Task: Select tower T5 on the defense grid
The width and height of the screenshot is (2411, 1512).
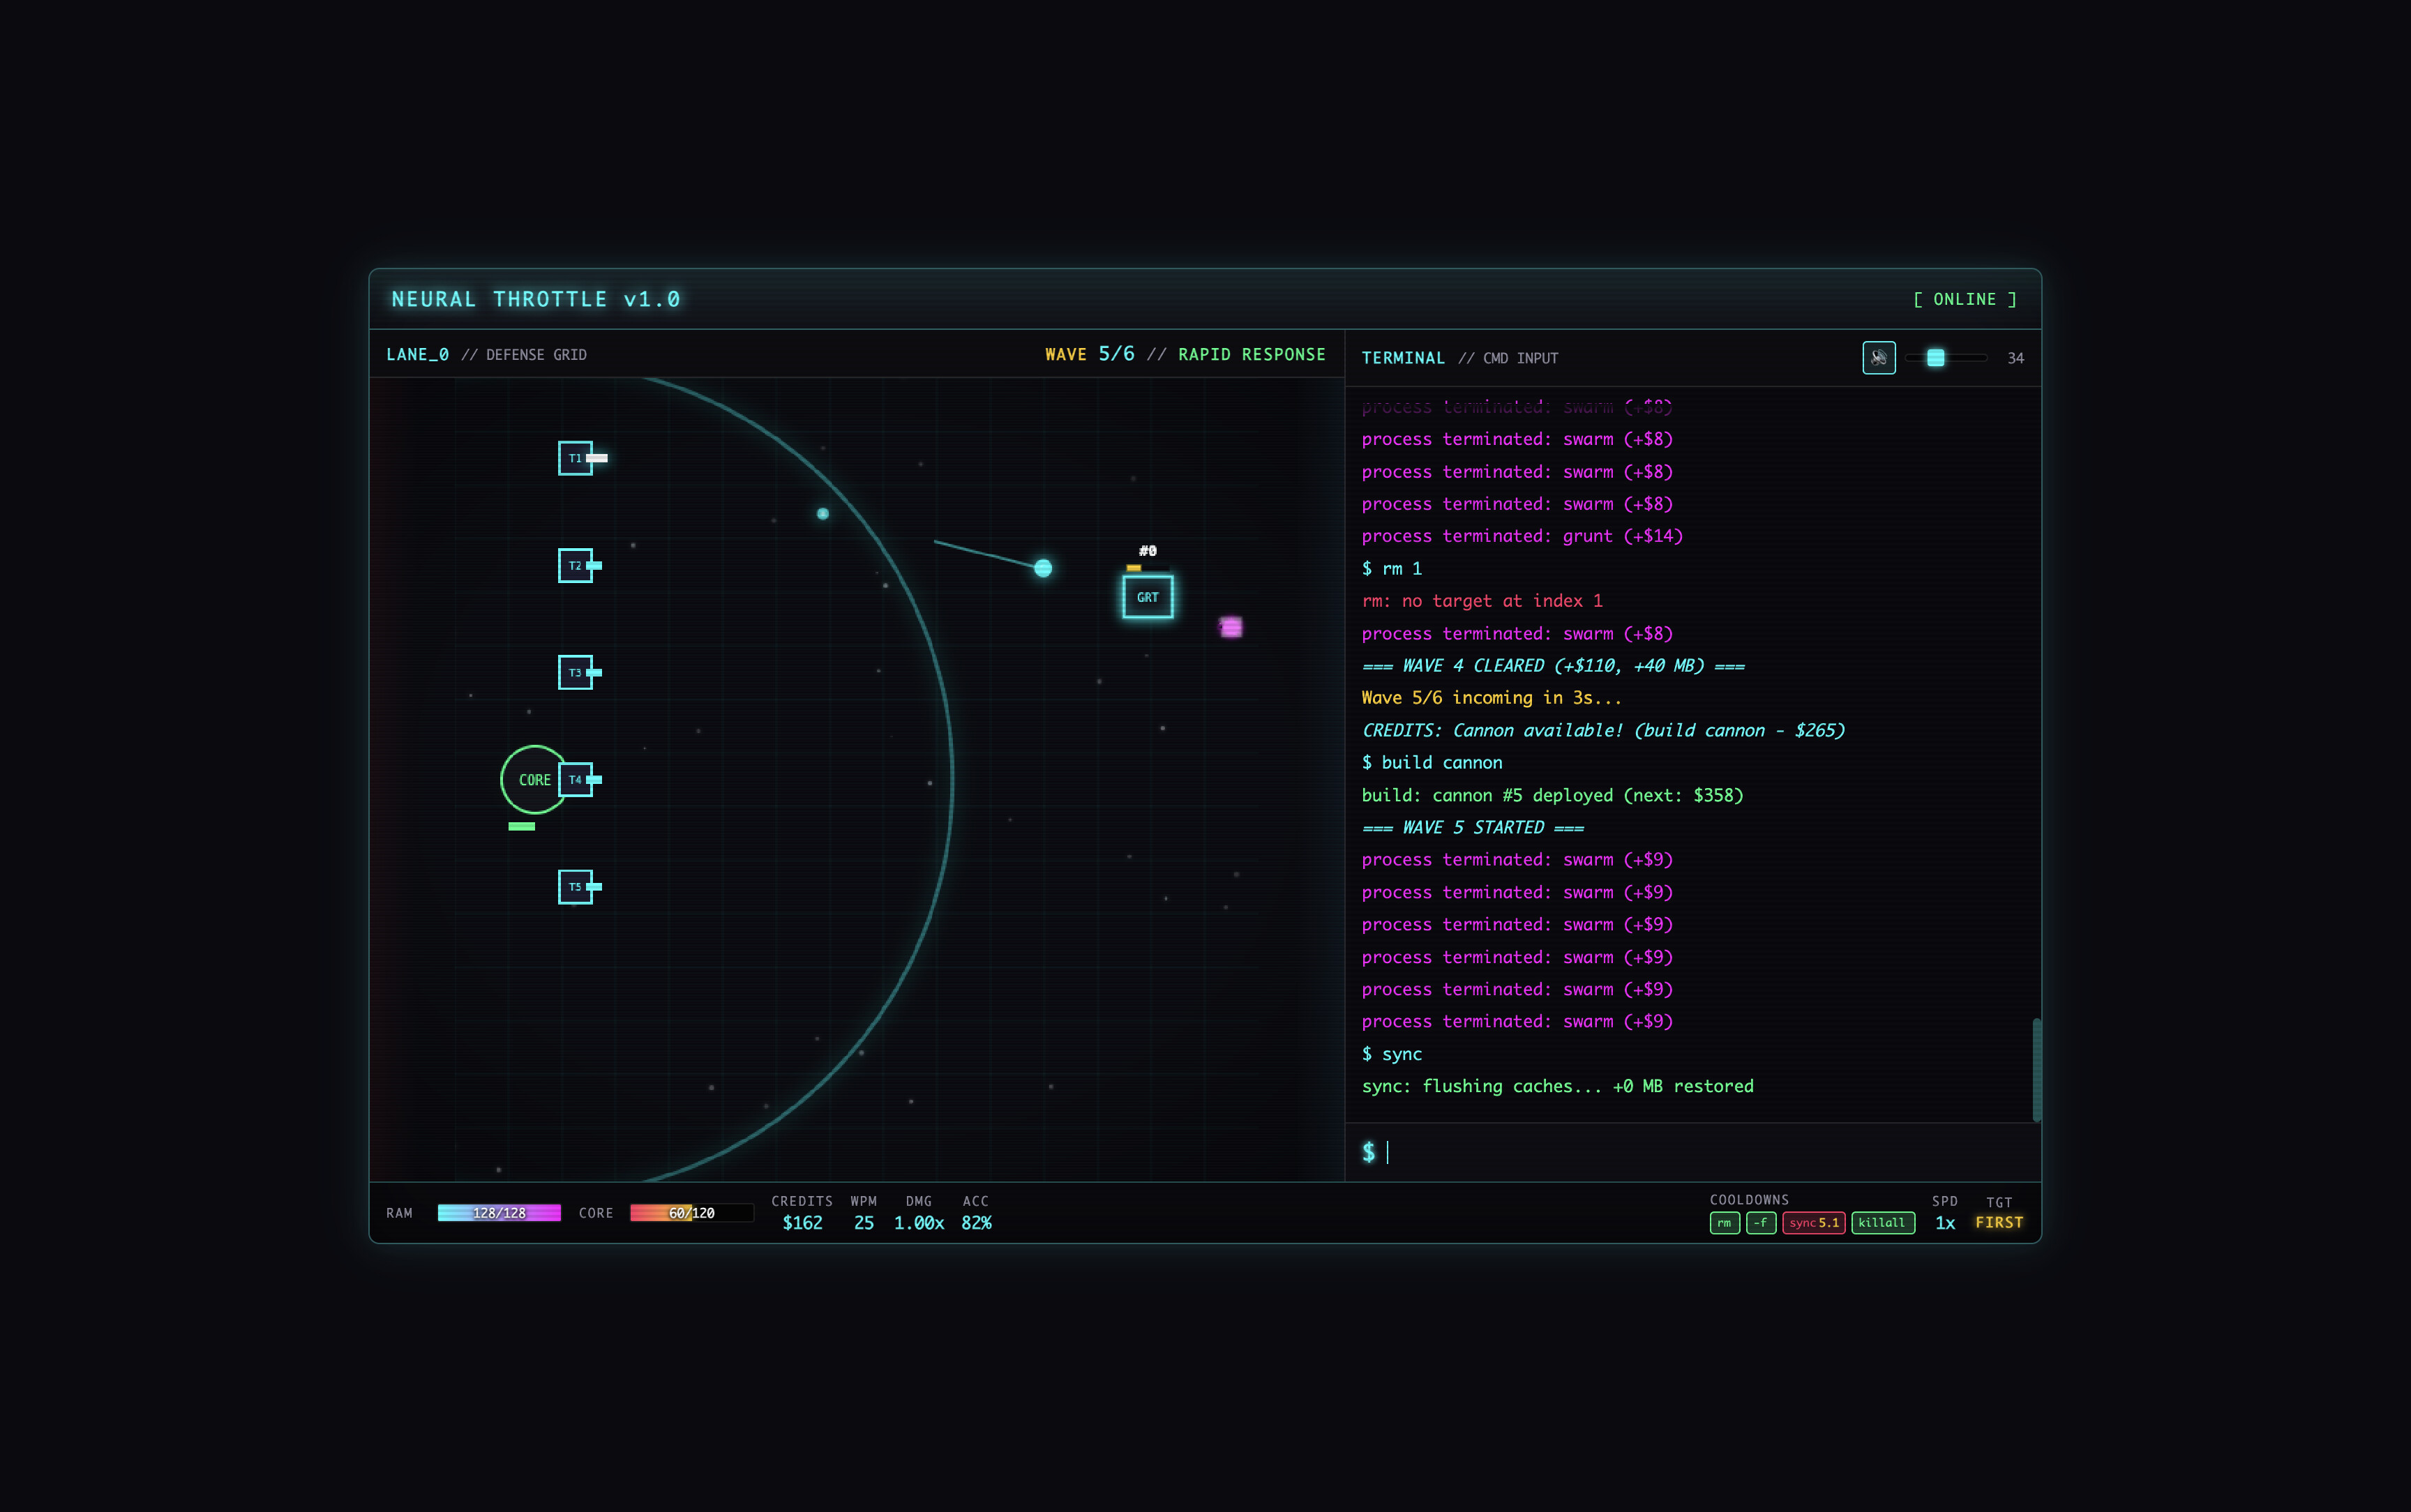Action: tap(575, 886)
